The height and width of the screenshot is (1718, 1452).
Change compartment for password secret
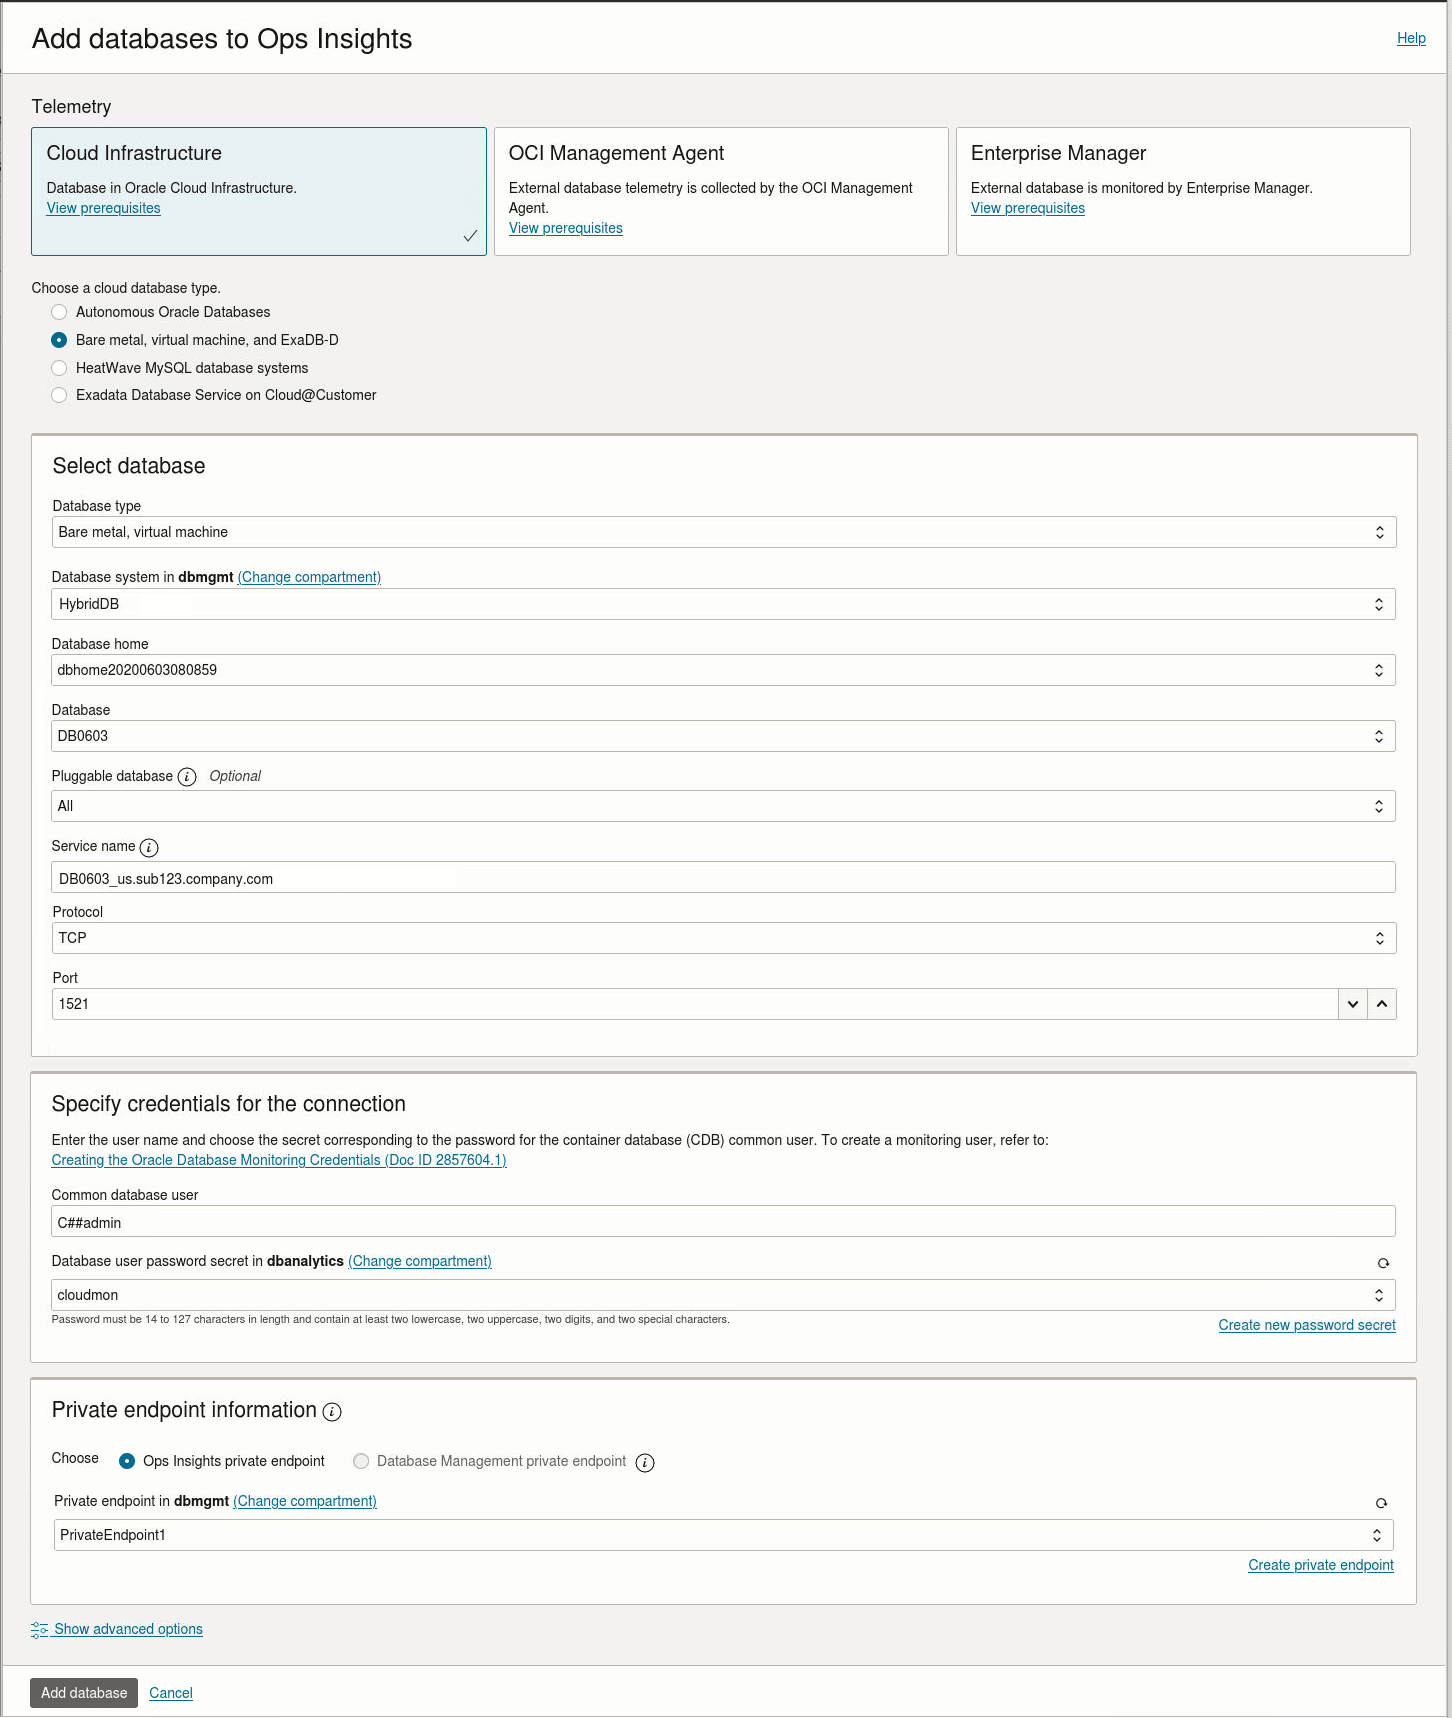[x=420, y=1261]
